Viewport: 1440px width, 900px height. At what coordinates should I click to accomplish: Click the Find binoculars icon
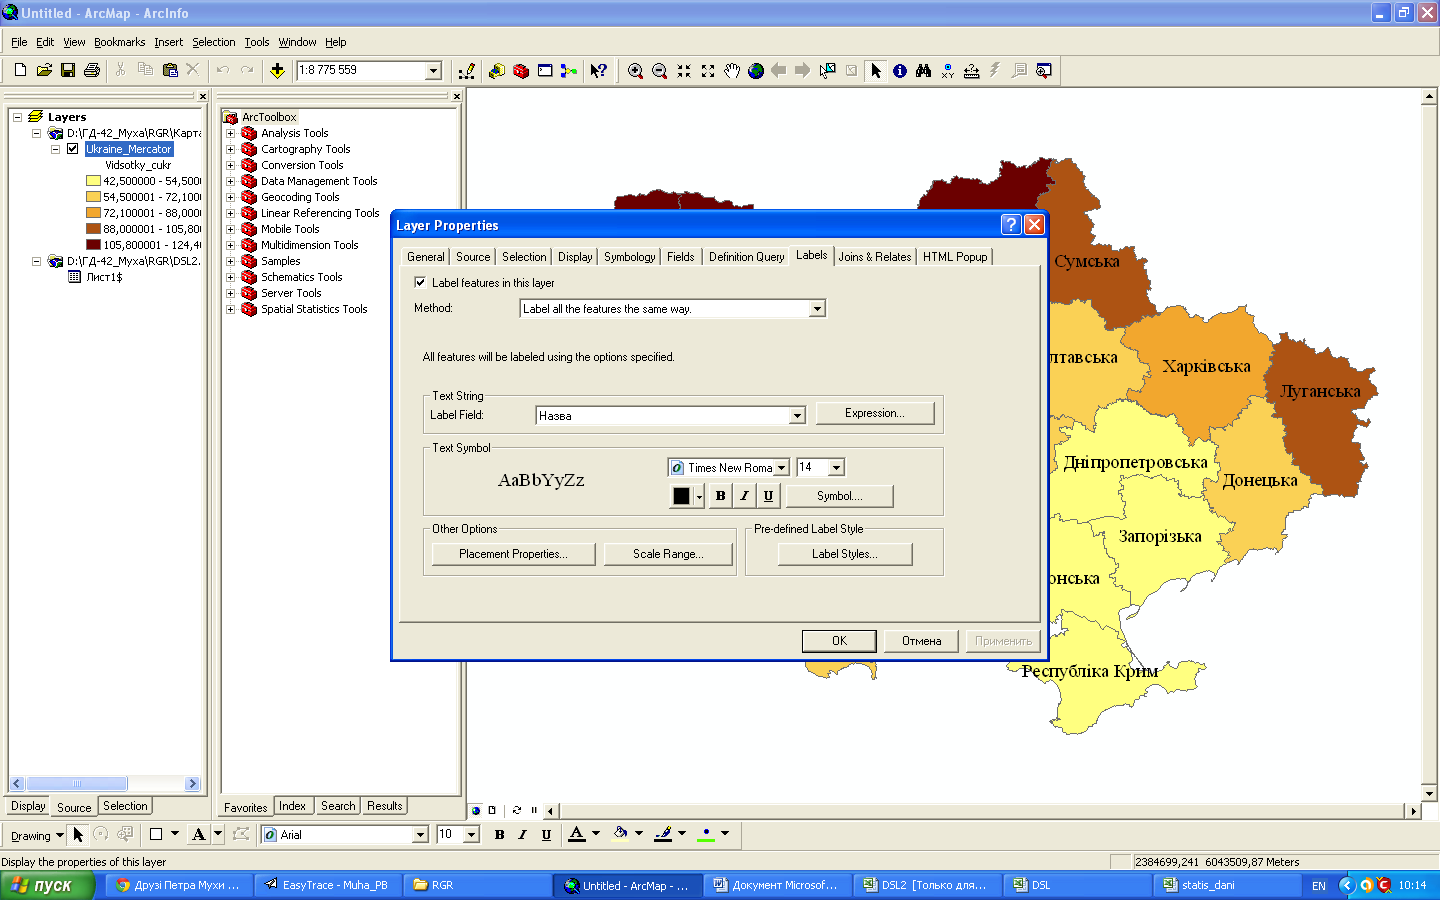(x=923, y=70)
